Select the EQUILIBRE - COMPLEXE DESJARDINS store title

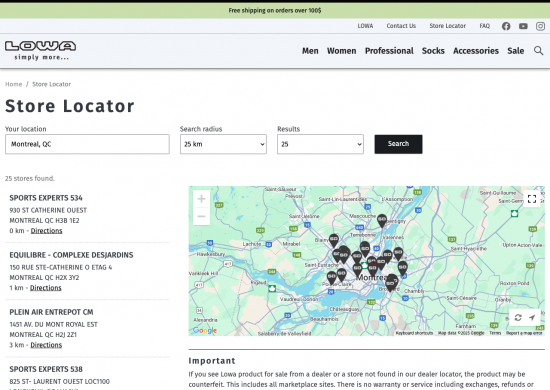click(71, 255)
